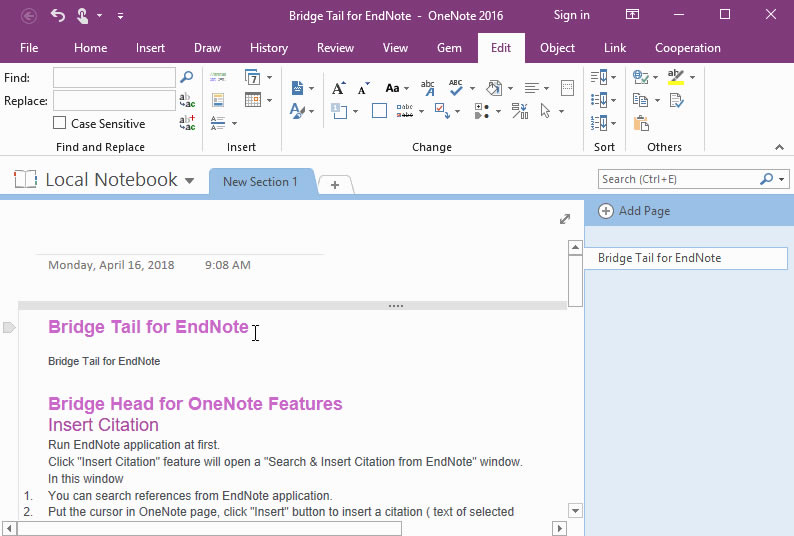Open the Change Case Aa dropdown
794x536 pixels.
(x=396, y=88)
